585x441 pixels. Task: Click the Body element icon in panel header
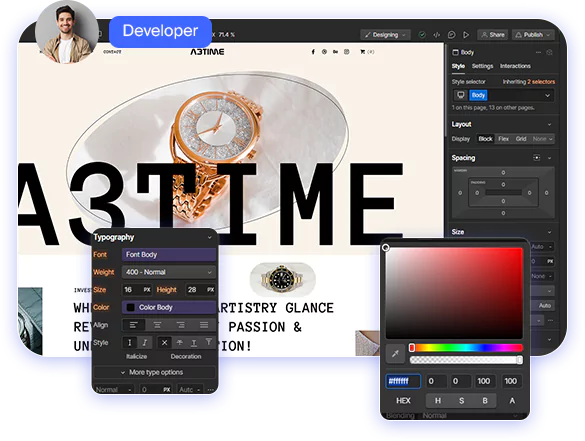coord(455,52)
